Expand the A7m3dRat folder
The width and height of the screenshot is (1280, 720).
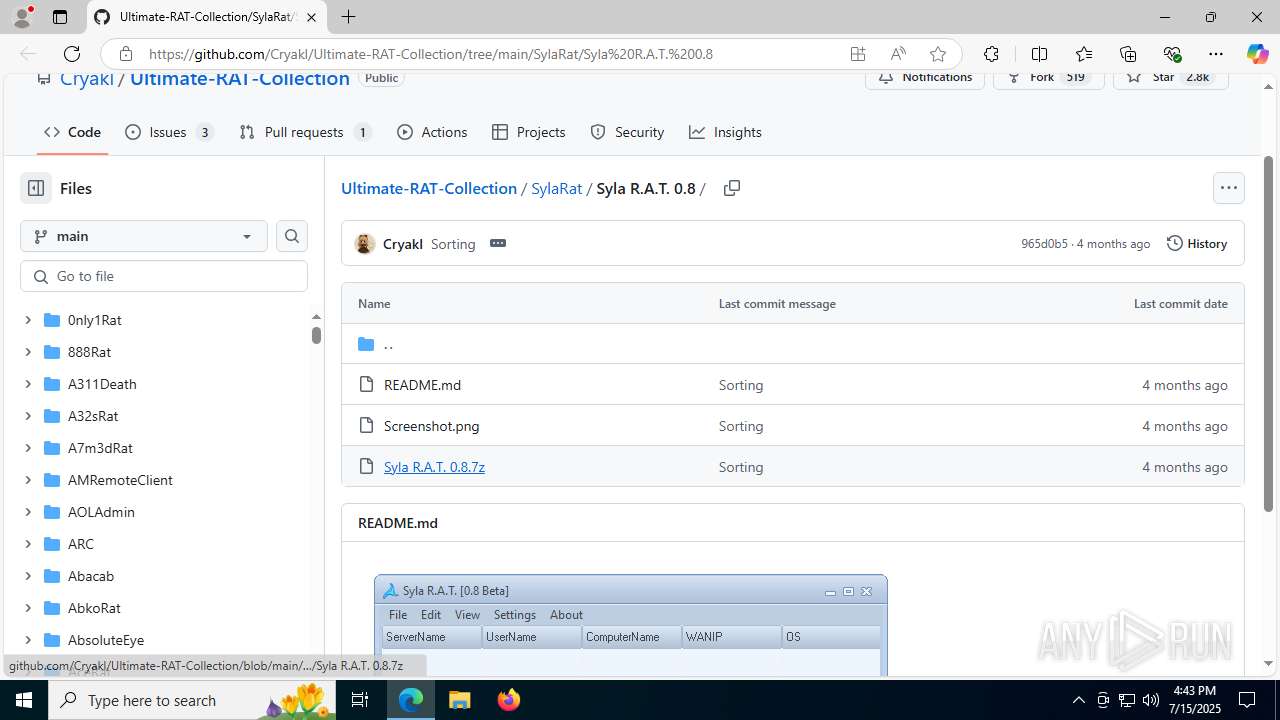click(28, 448)
